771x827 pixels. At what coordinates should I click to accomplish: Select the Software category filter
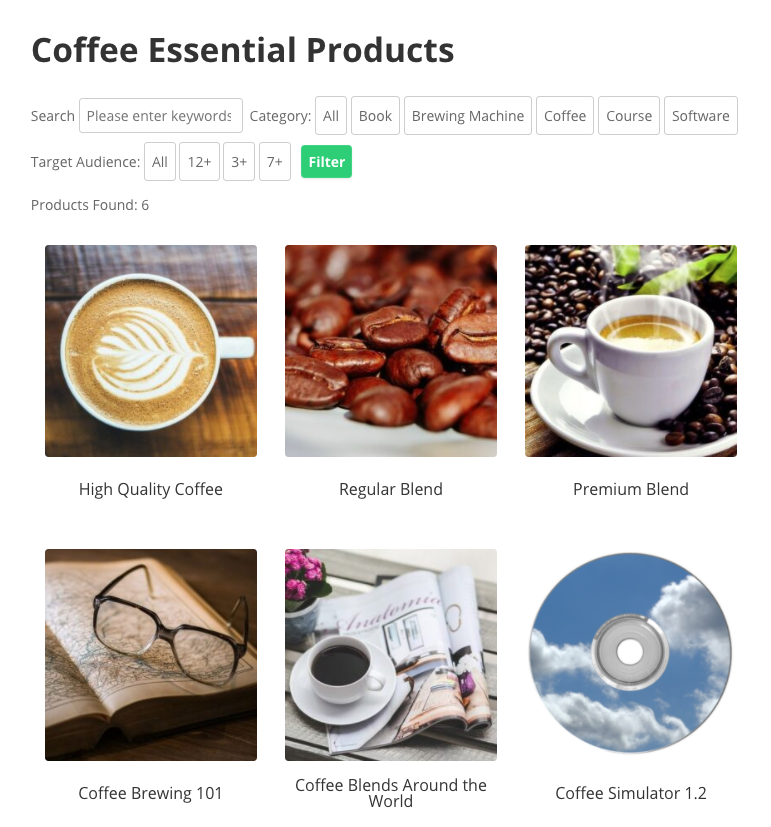701,116
